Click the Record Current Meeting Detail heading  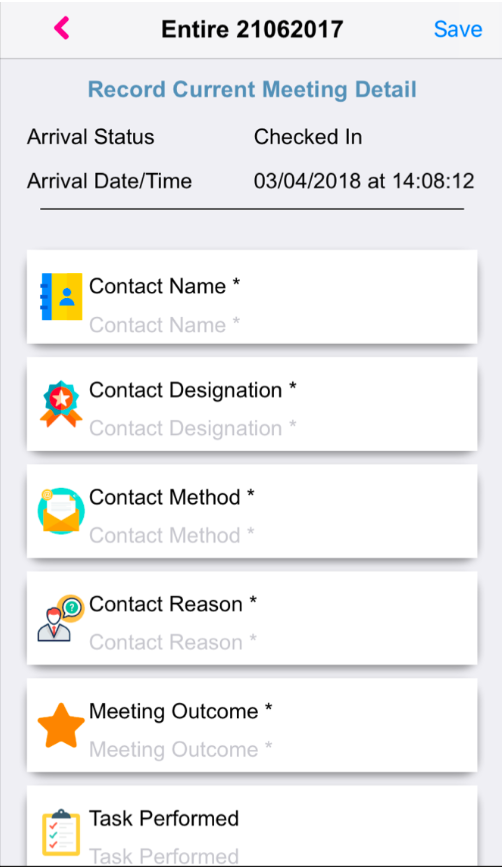[x=252, y=90]
